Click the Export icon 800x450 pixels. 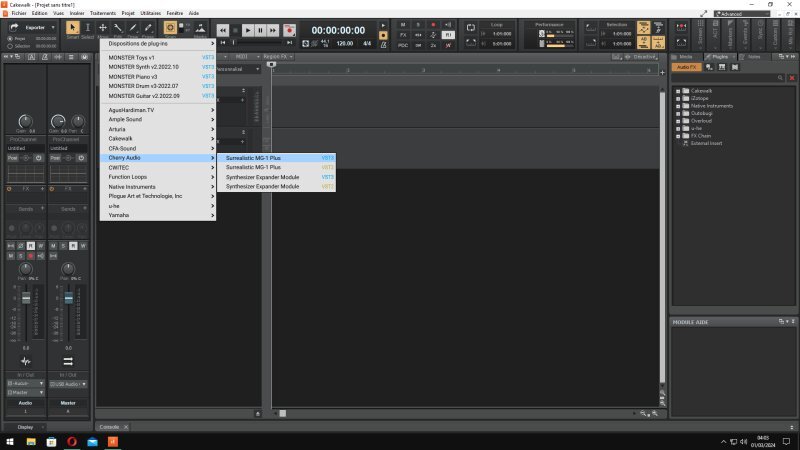coord(14,27)
